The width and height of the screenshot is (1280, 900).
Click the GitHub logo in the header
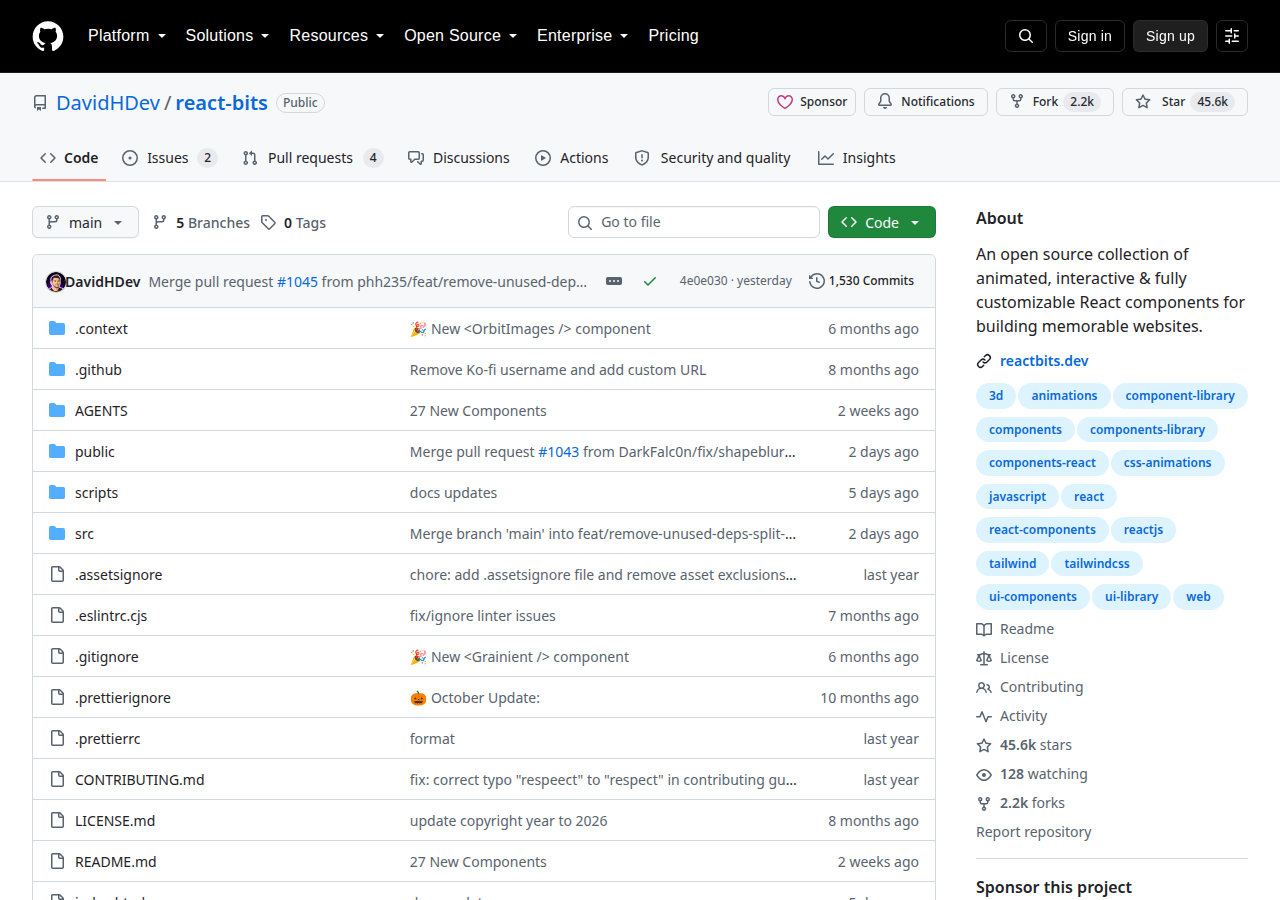coord(48,36)
